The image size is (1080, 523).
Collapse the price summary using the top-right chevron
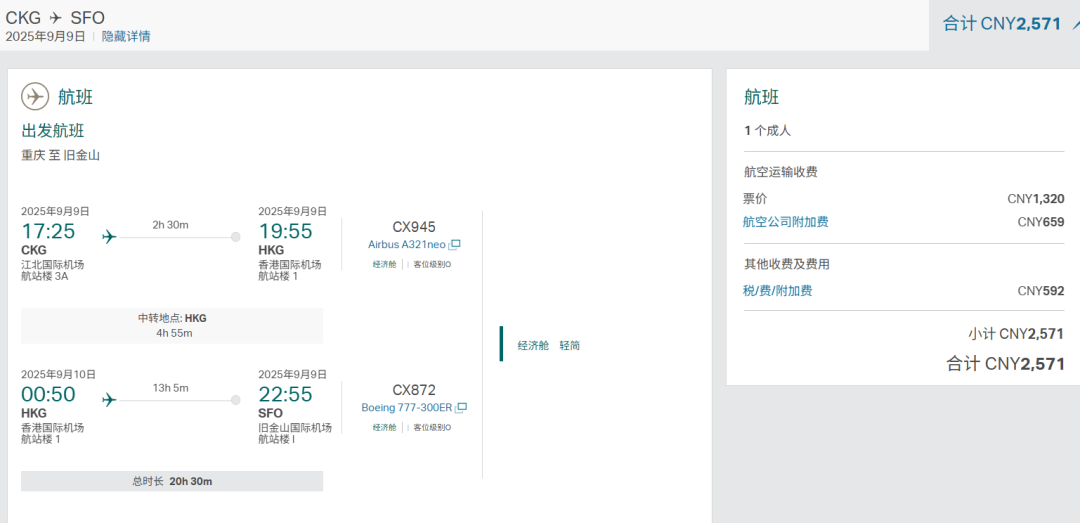1074,23
